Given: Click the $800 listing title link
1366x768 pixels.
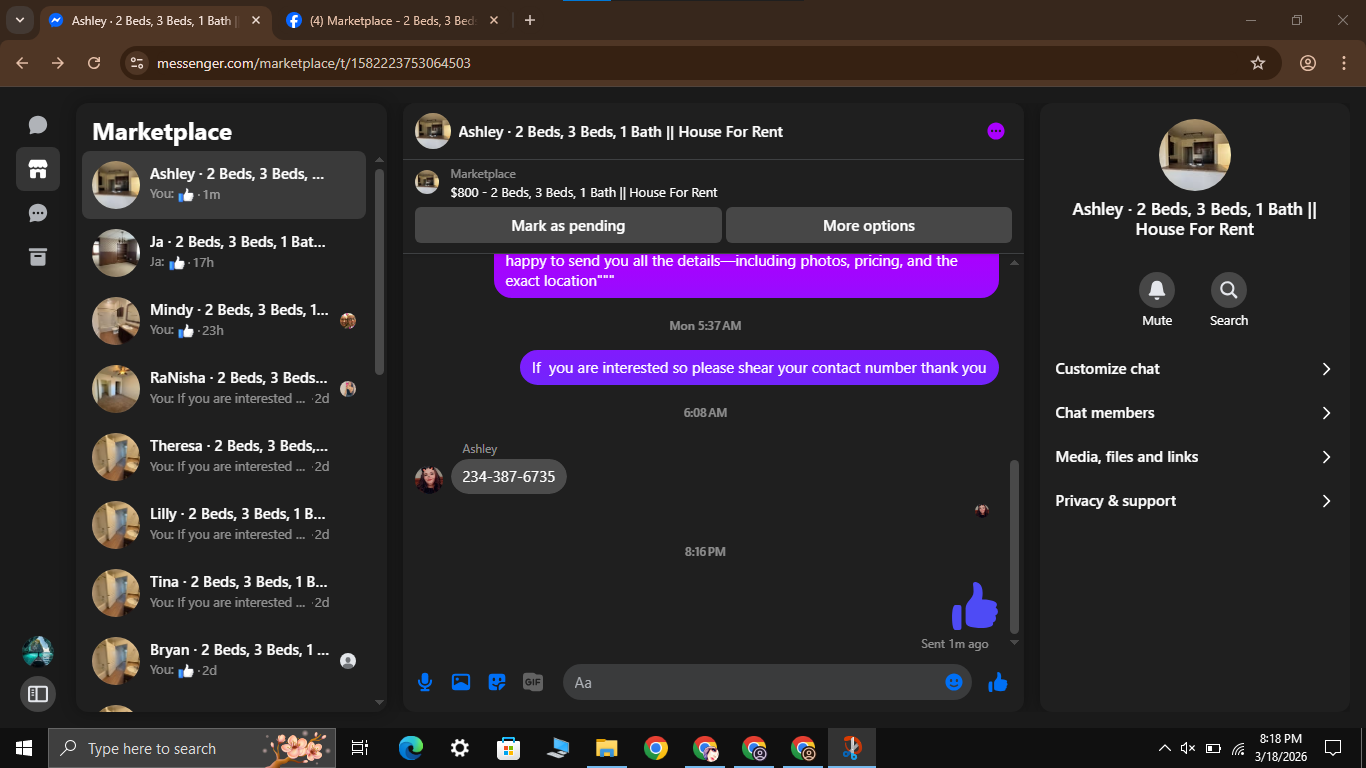Looking at the screenshot, I should 584,192.
